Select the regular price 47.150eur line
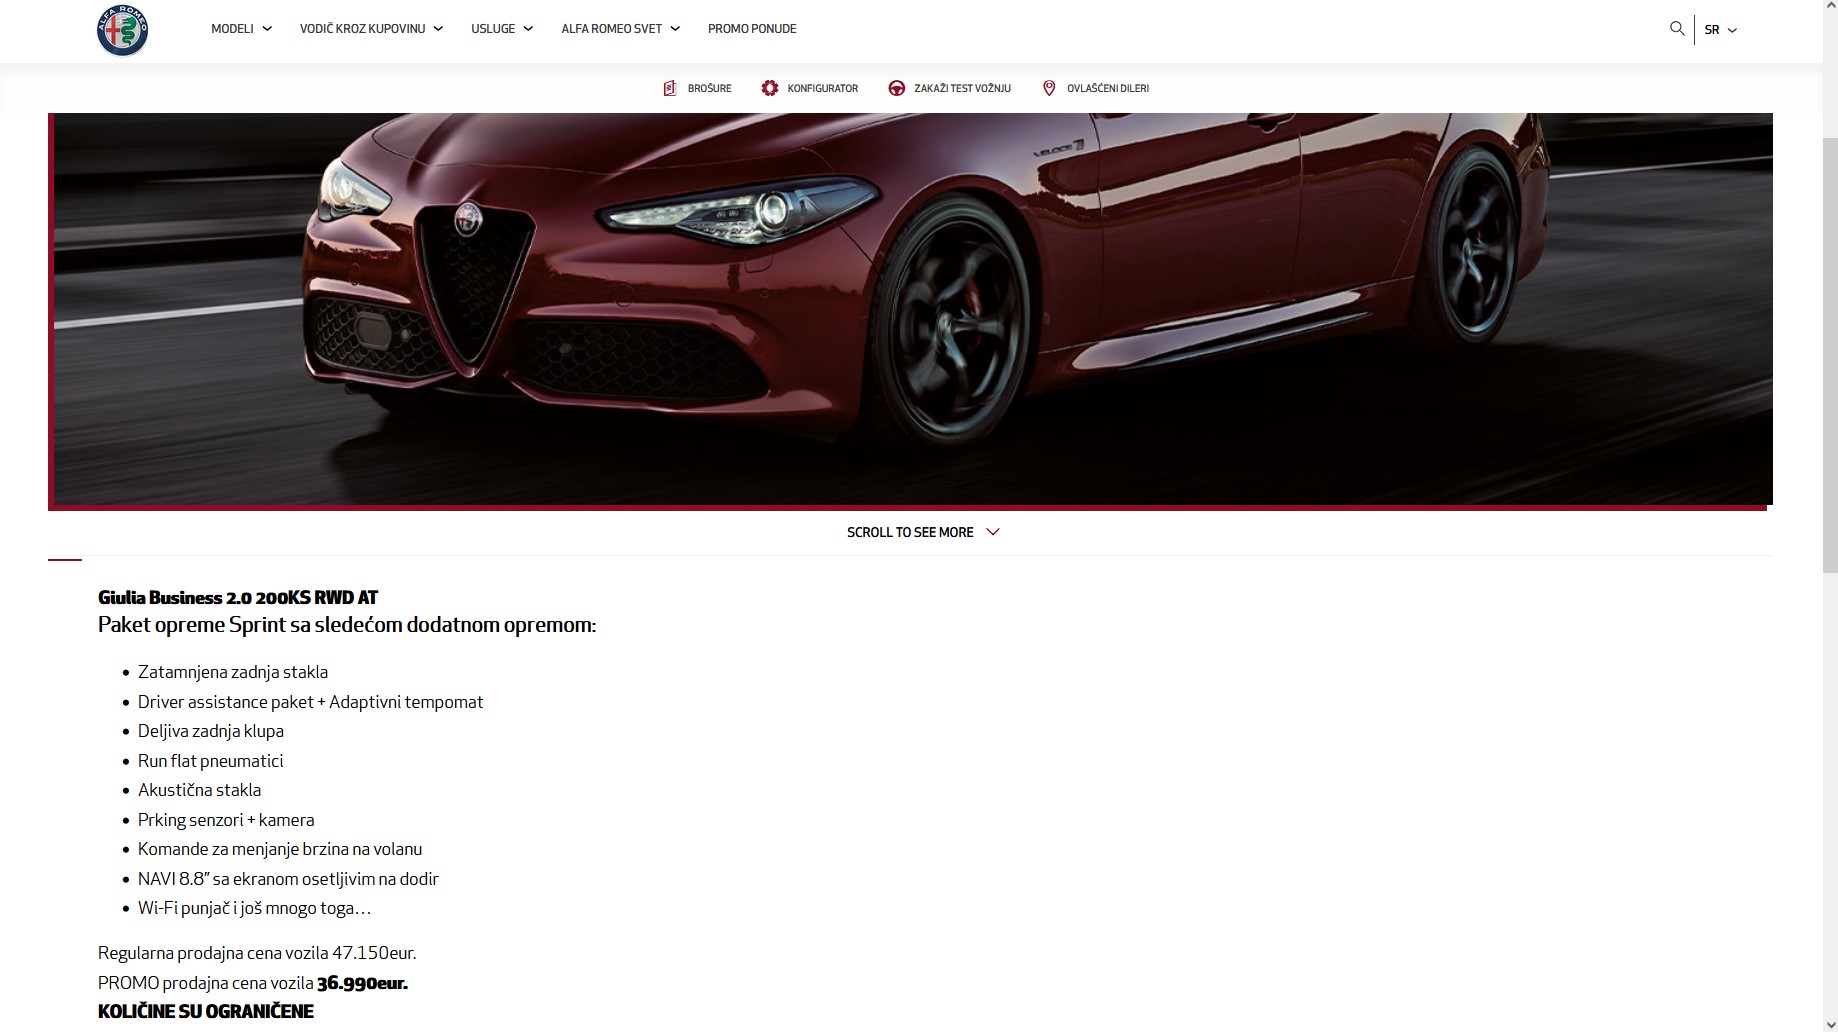1838x1032 pixels. [257, 953]
